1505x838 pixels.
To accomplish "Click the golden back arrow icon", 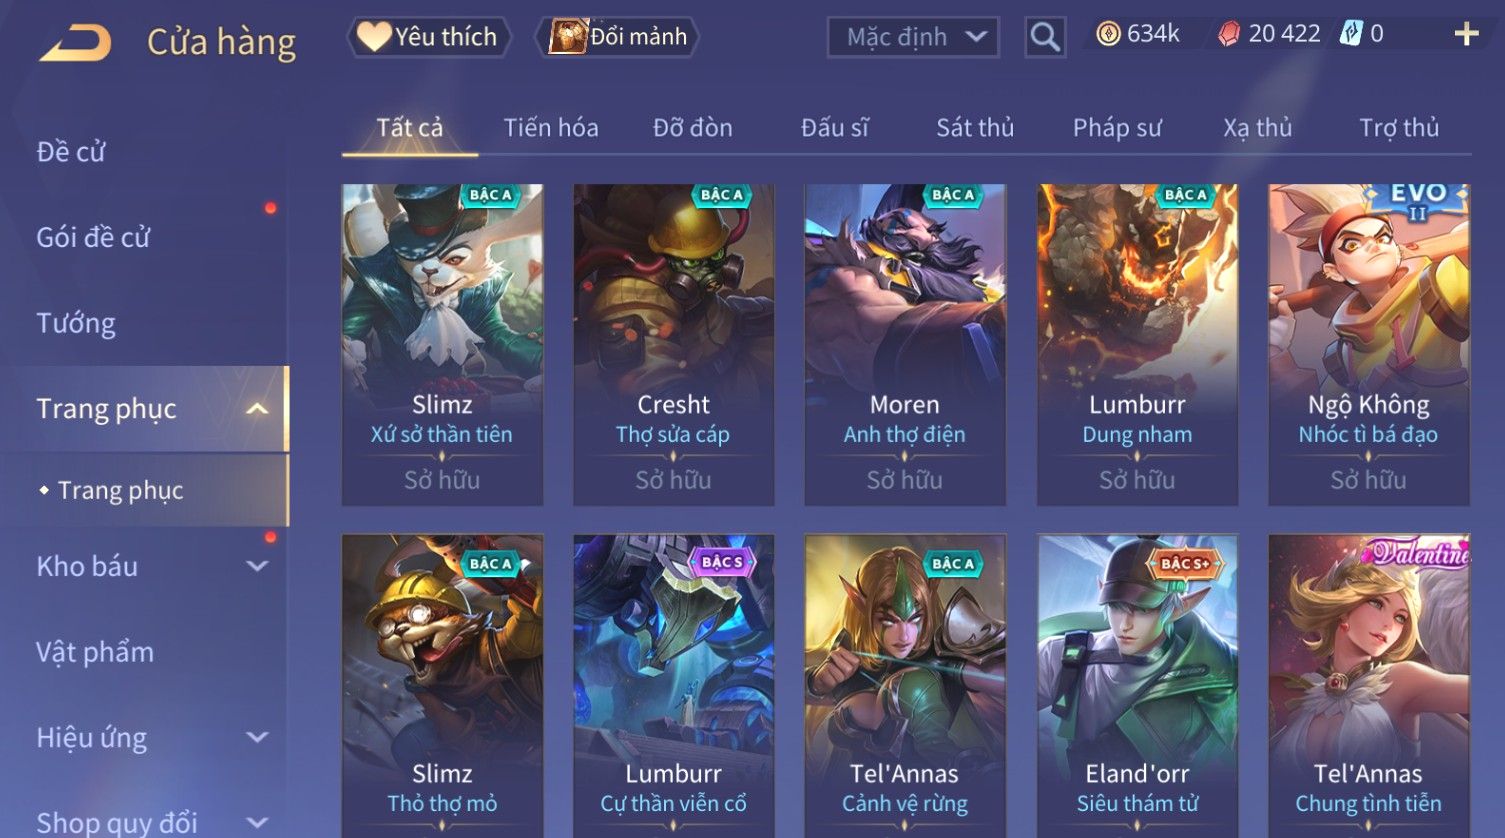I will [x=76, y=43].
